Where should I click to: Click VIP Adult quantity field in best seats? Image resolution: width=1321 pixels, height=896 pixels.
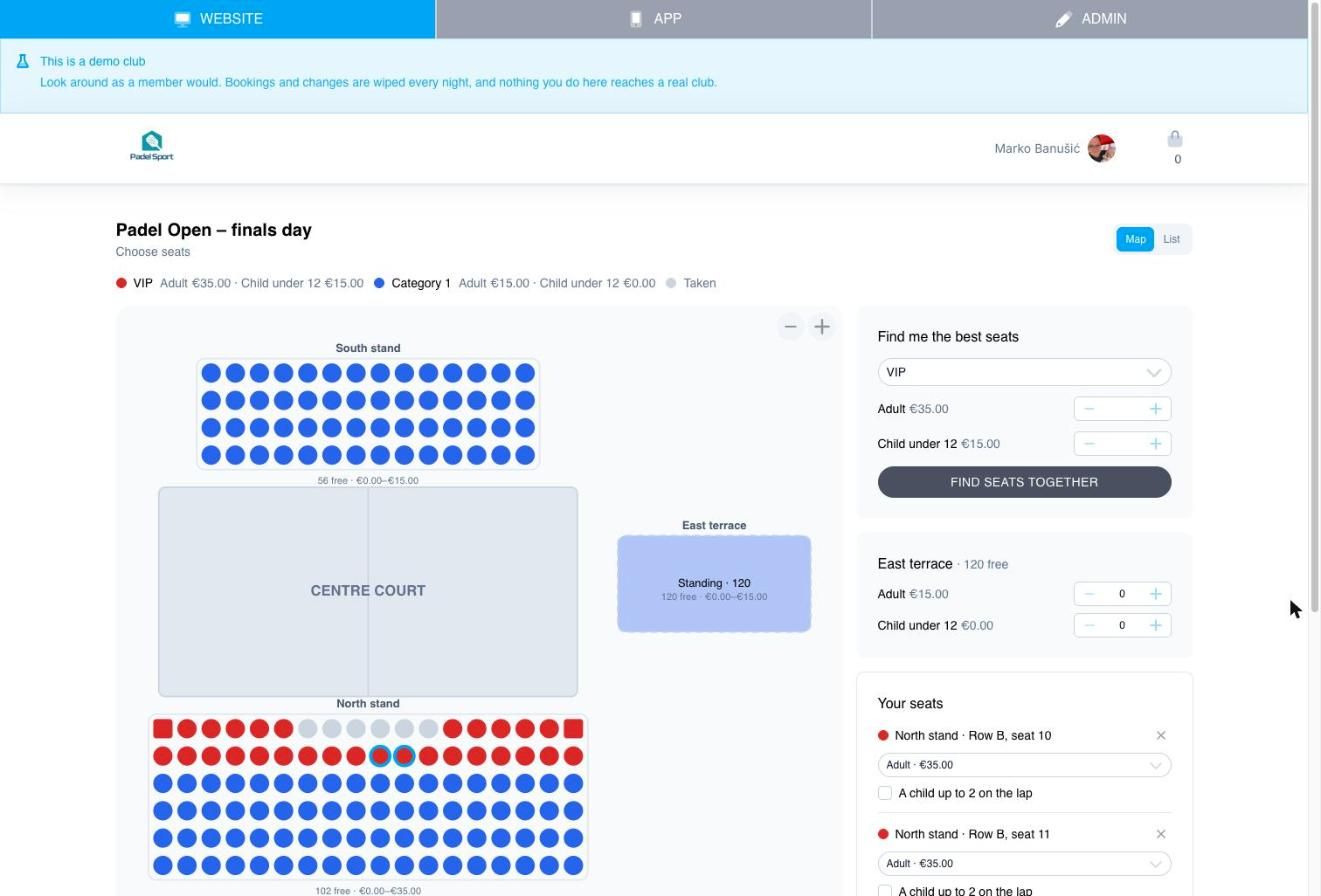pyautogui.click(x=1122, y=409)
